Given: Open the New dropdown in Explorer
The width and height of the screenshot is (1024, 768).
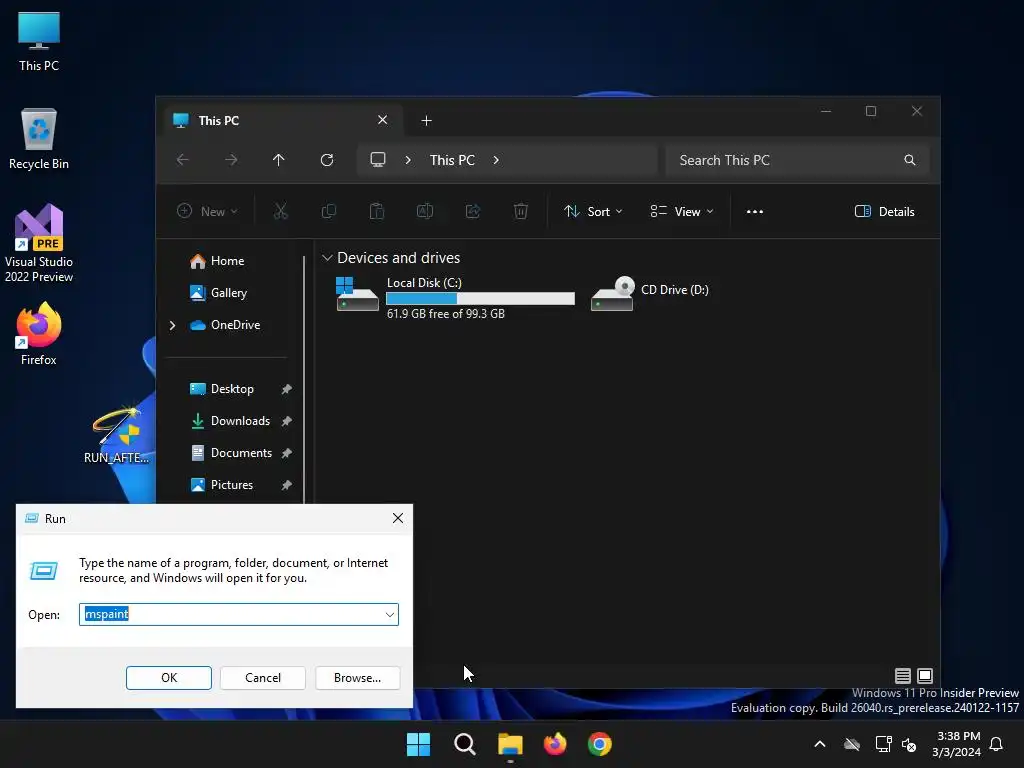Looking at the screenshot, I should [x=207, y=212].
